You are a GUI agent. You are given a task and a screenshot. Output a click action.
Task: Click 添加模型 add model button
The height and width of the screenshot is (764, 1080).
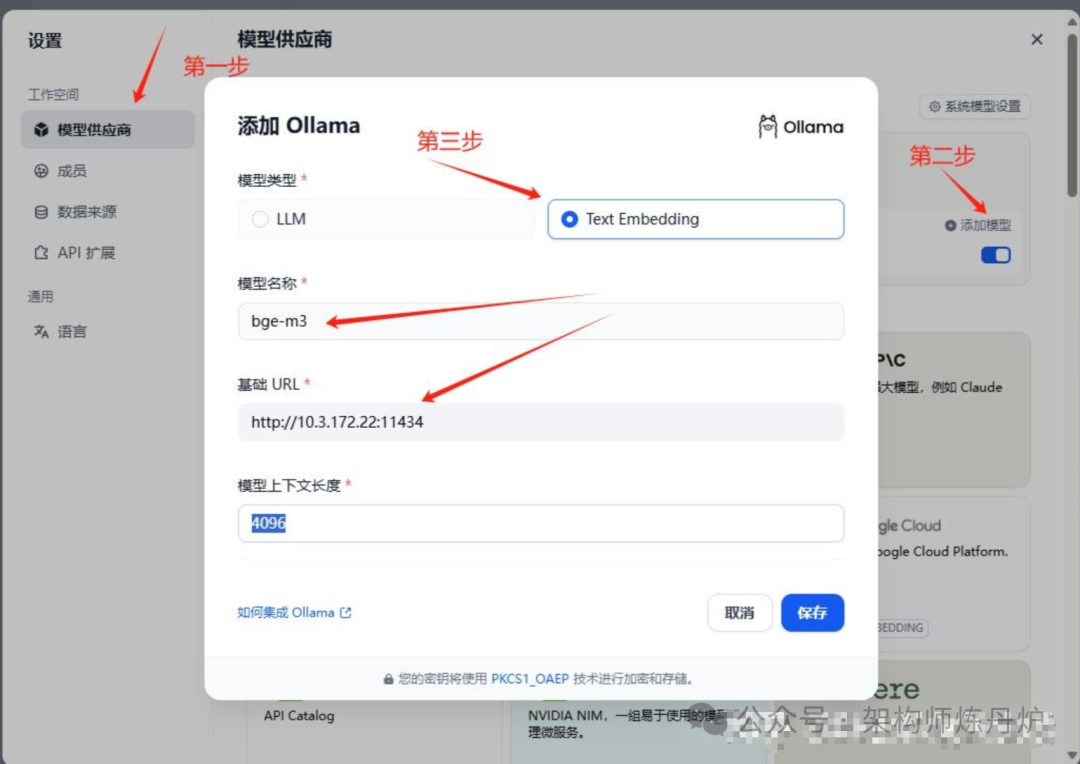tap(978, 225)
